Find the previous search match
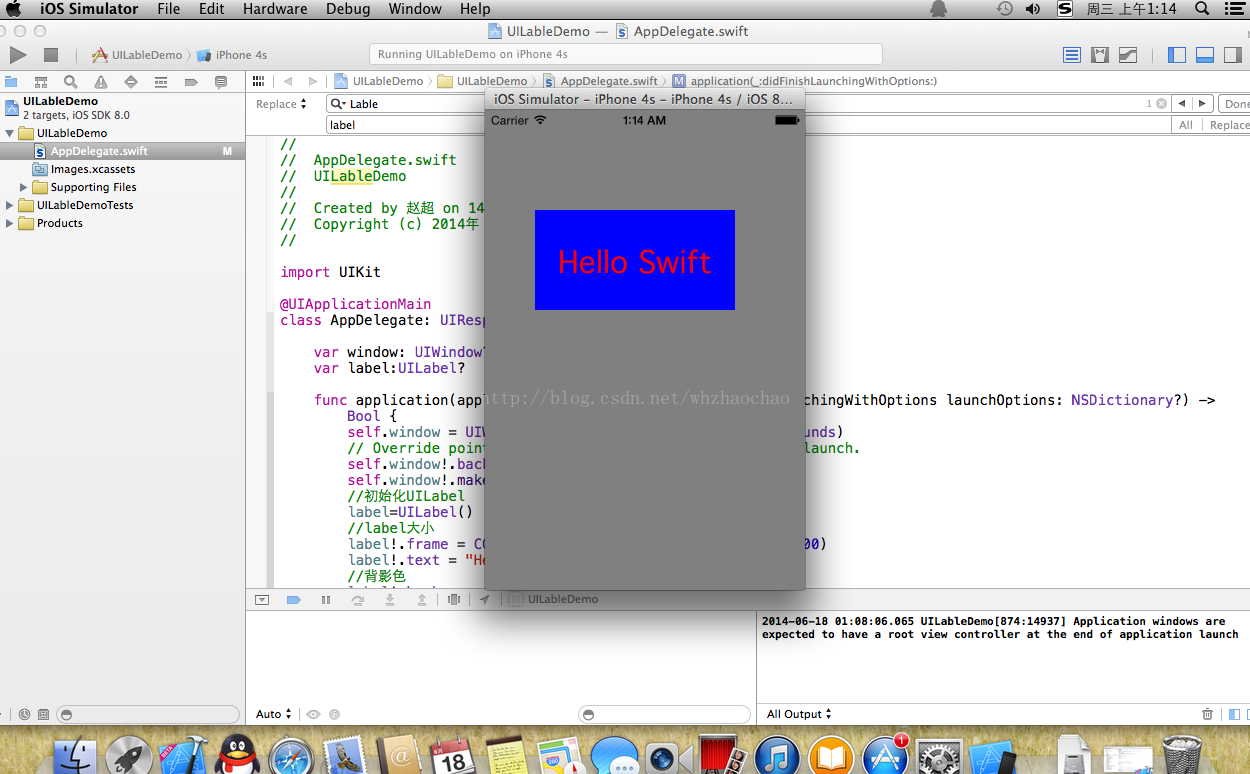 coord(1182,104)
